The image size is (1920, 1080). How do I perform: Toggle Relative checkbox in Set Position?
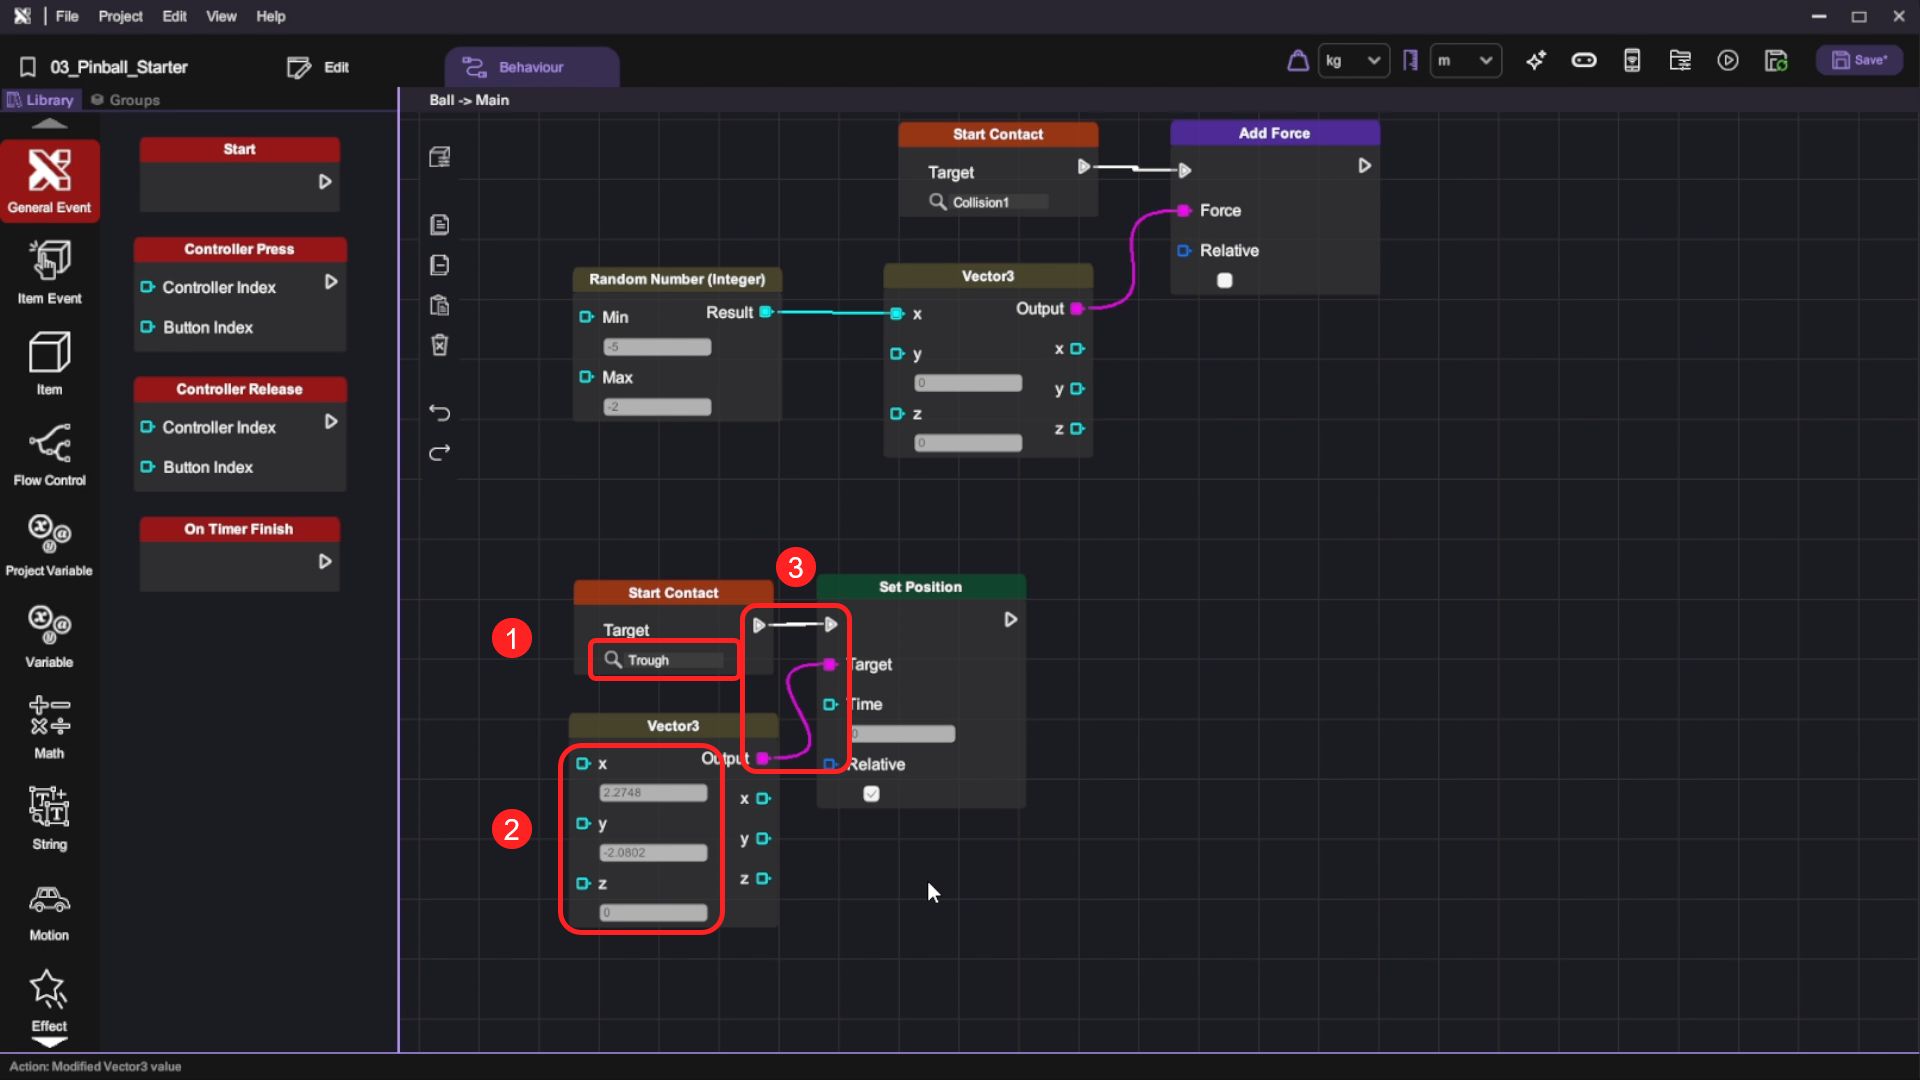[x=871, y=794]
